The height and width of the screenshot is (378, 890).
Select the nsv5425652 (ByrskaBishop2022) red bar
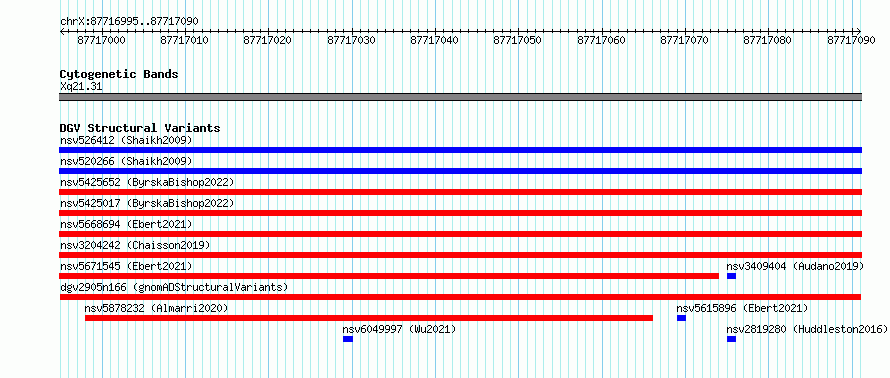tap(460, 192)
